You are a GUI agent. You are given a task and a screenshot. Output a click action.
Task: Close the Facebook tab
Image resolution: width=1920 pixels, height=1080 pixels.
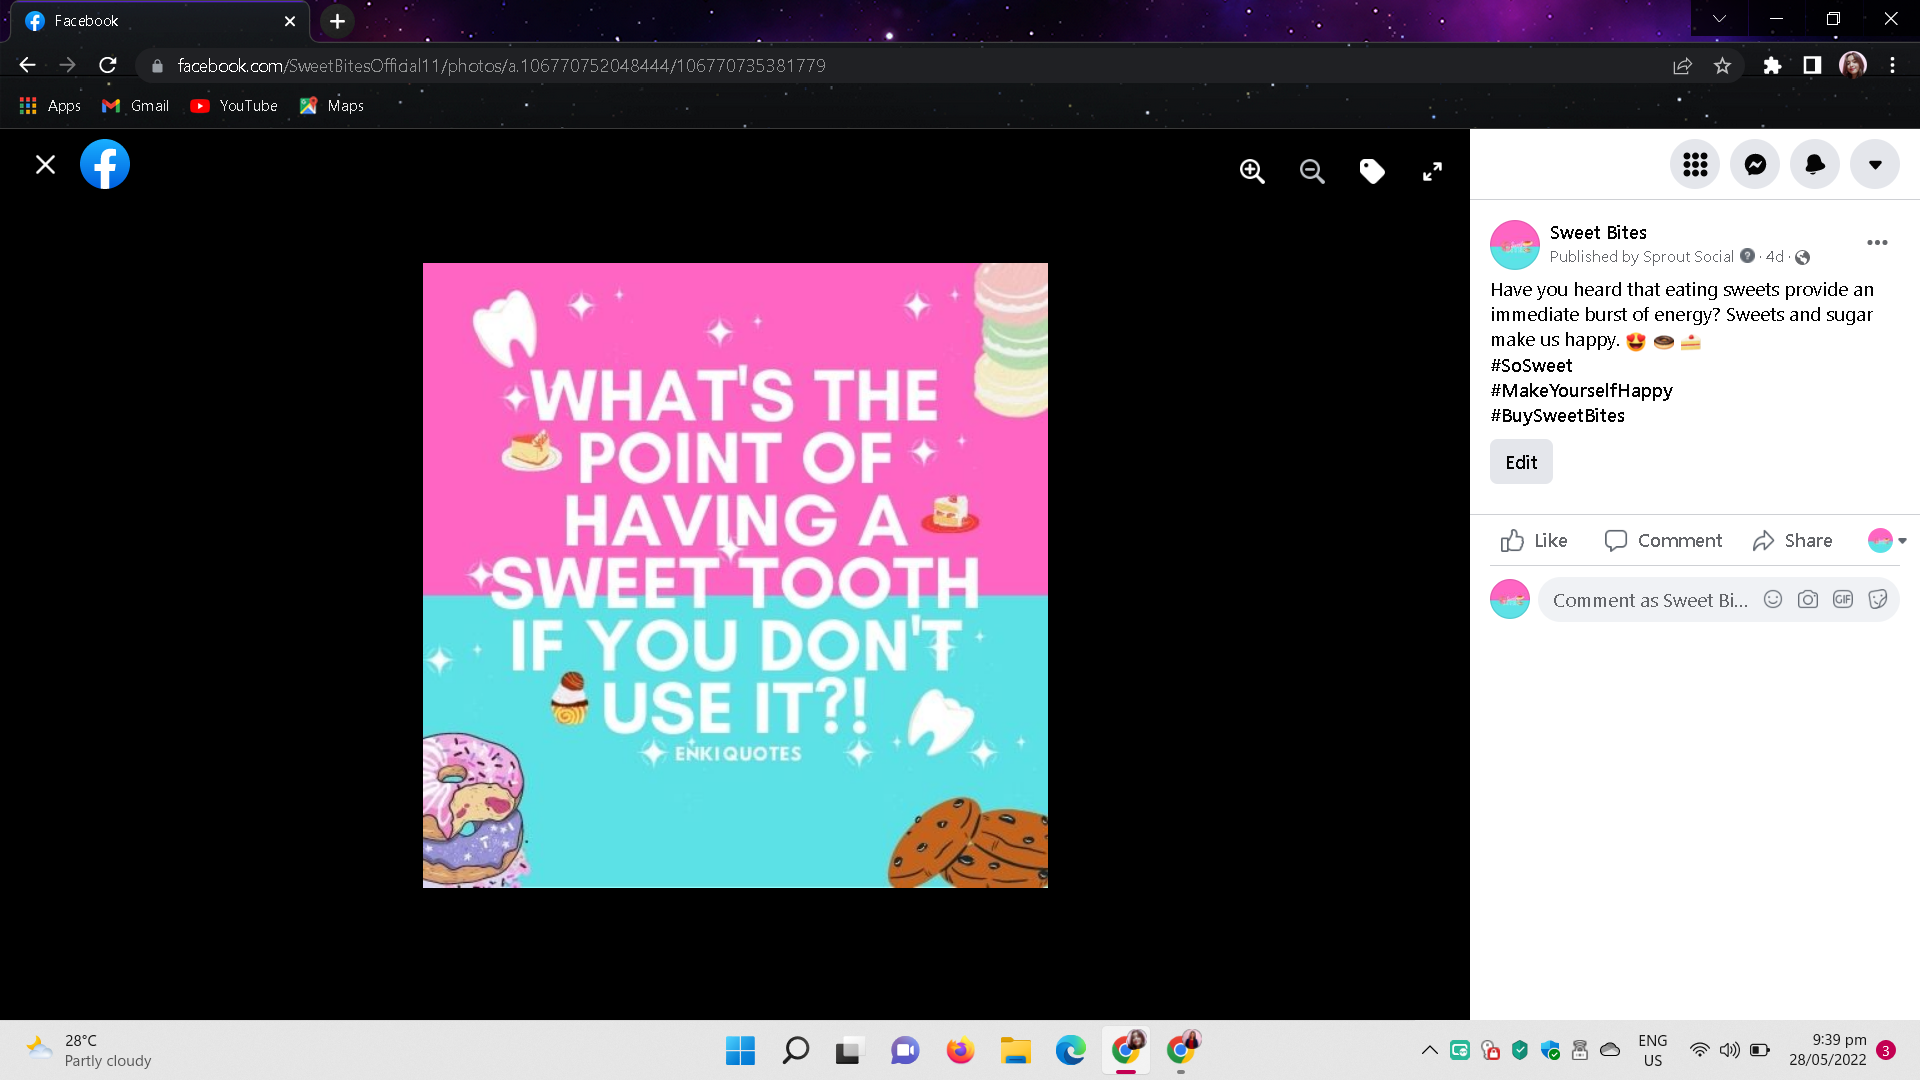(x=290, y=21)
